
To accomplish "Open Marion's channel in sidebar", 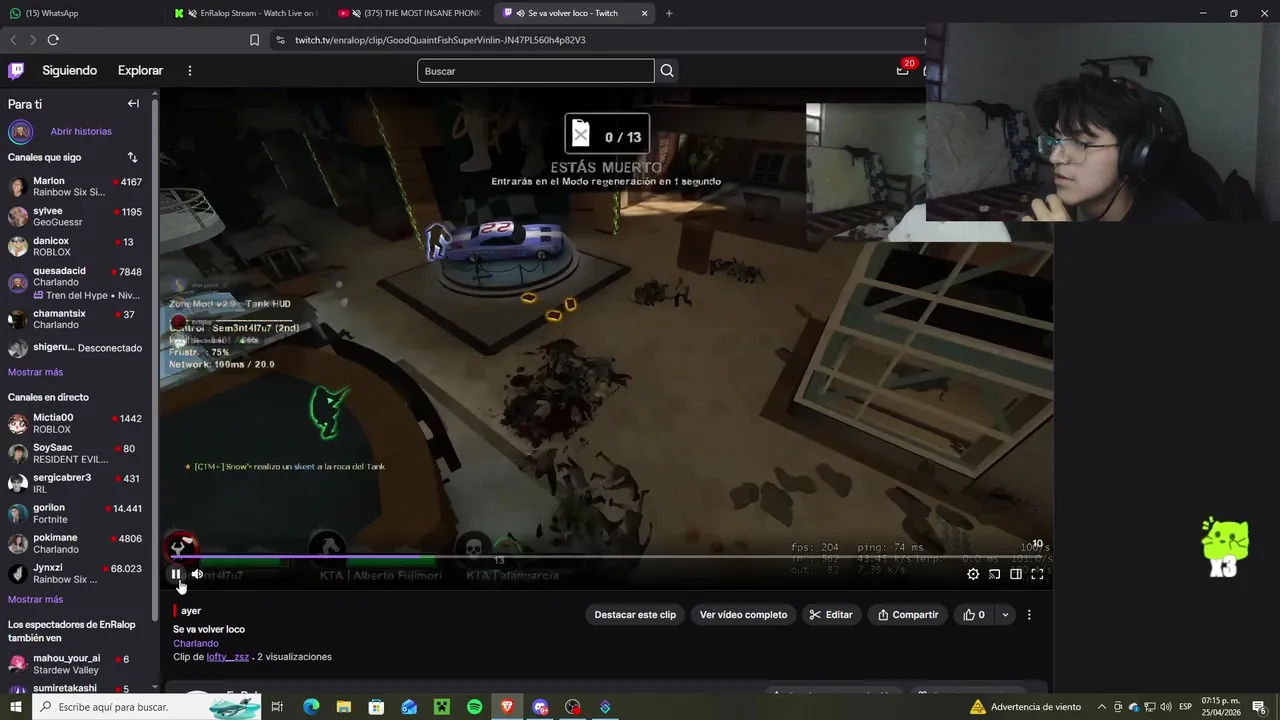I will point(76,186).
